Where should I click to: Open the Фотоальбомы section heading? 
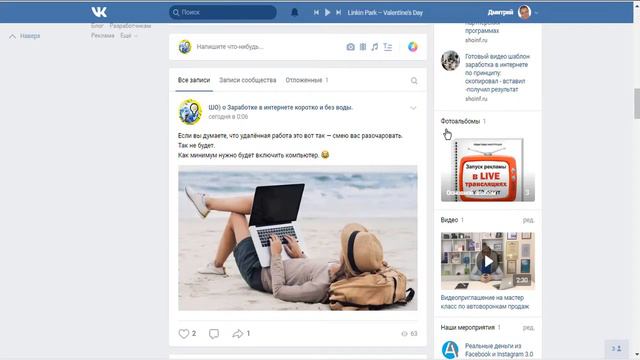pyautogui.click(x=460, y=121)
